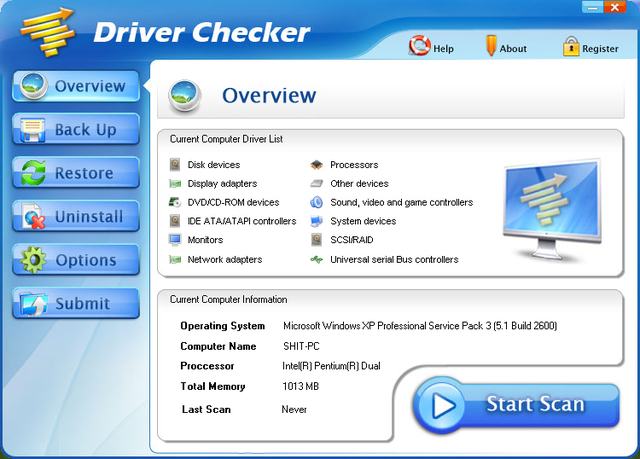Screen dimensions: 640x459
Task: Click the About pencil icon
Action: [x=491, y=46]
